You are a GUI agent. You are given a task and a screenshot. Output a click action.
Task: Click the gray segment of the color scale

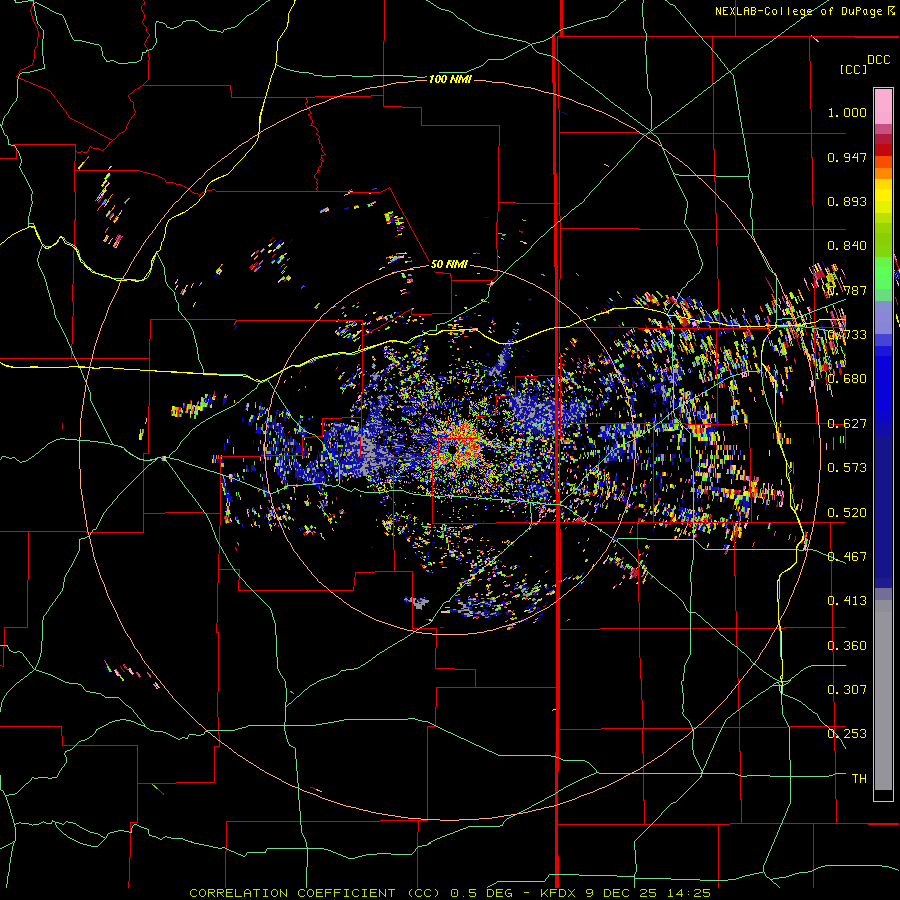pyautogui.click(x=883, y=695)
